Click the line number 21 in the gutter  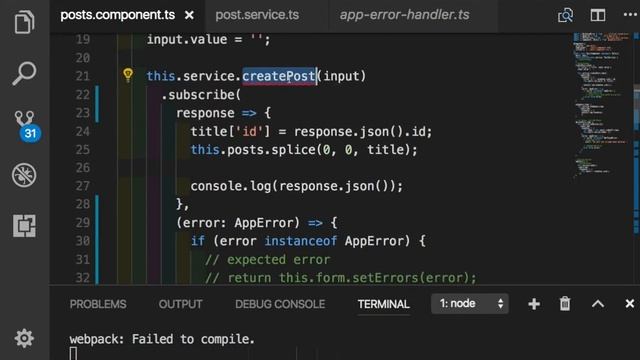[82, 76]
